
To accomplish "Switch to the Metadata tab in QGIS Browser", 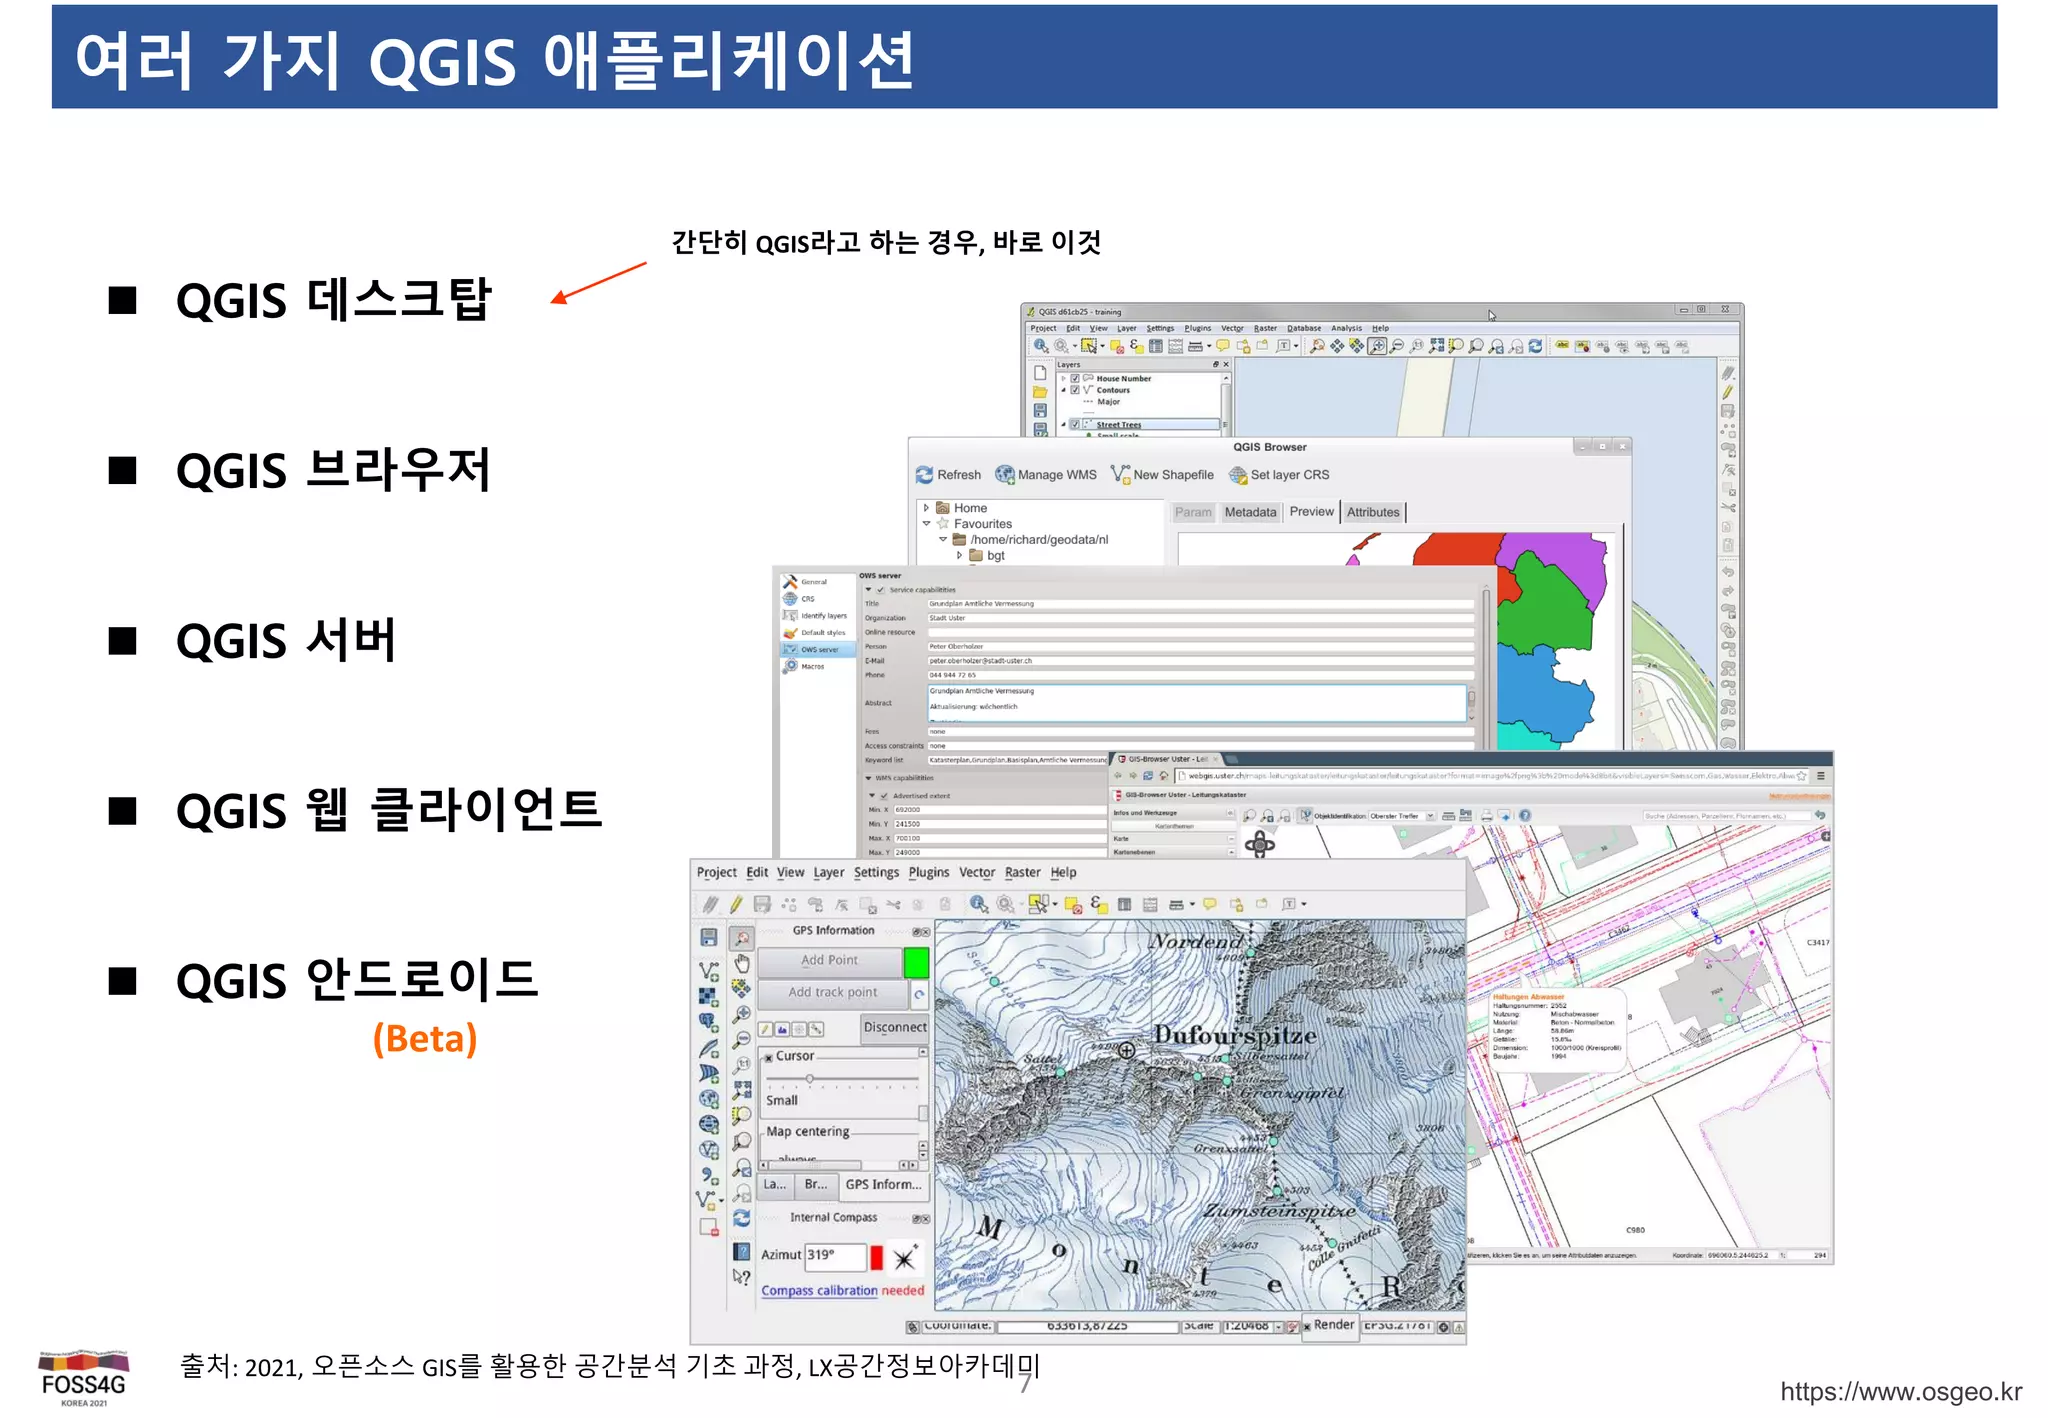I will pyautogui.click(x=1250, y=512).
